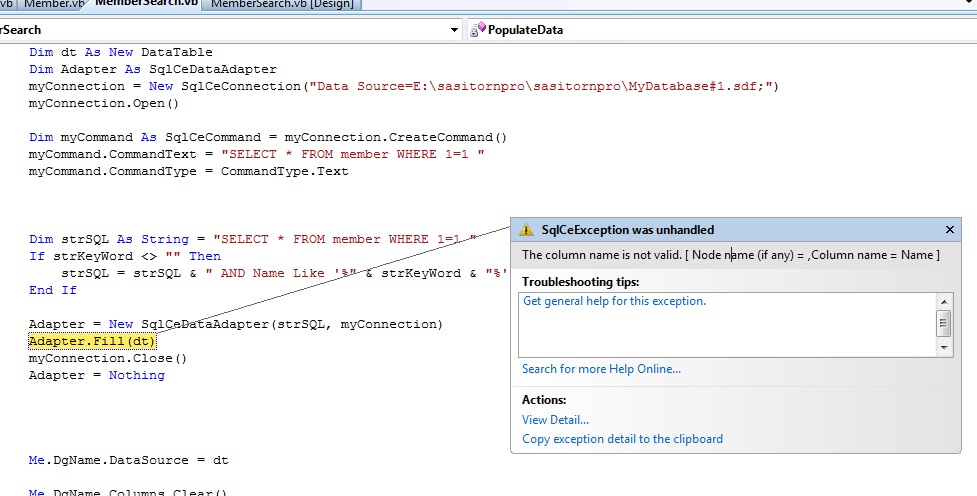
Task: Open the MemberSearch.vb [Design] tab
Action: 282,4
